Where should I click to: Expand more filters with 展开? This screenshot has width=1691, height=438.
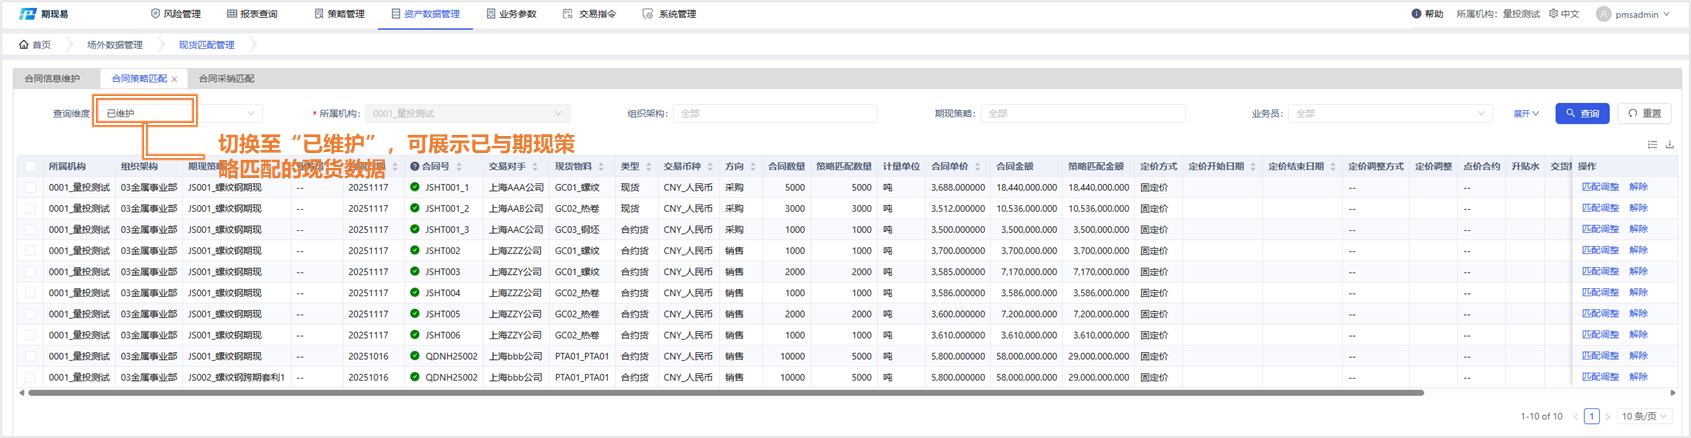(1525, 114)
